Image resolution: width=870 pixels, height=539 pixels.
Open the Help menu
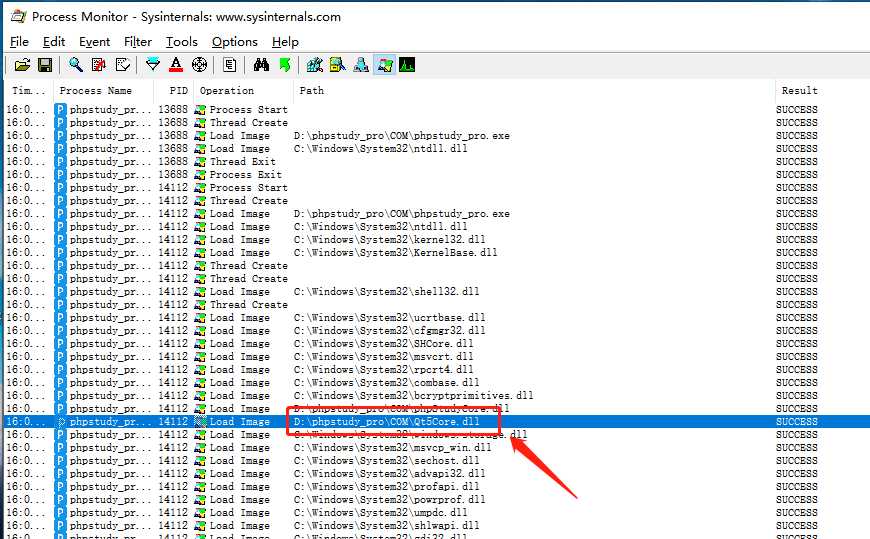[x=285, y=42]
